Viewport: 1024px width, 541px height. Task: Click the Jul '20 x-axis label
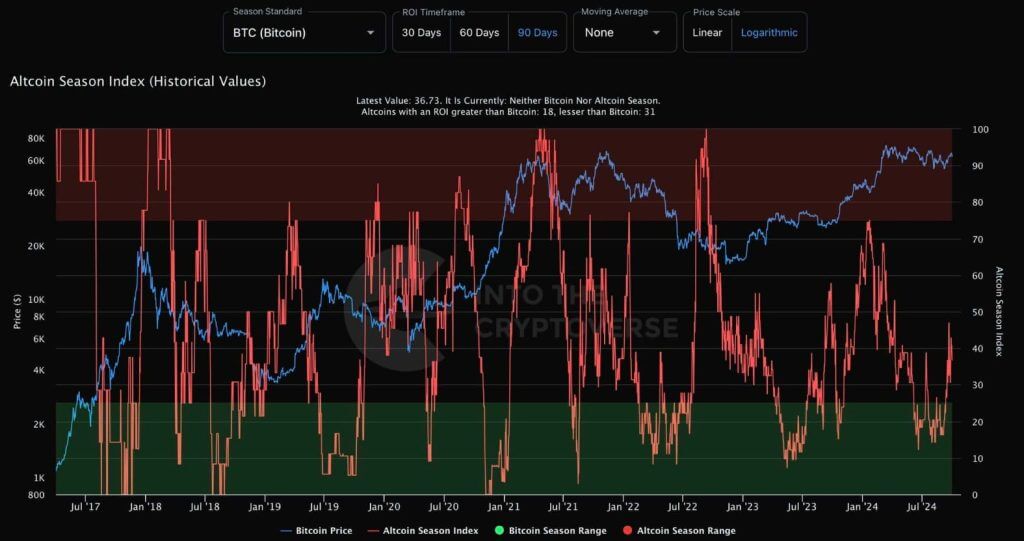[x=444, y=506]
